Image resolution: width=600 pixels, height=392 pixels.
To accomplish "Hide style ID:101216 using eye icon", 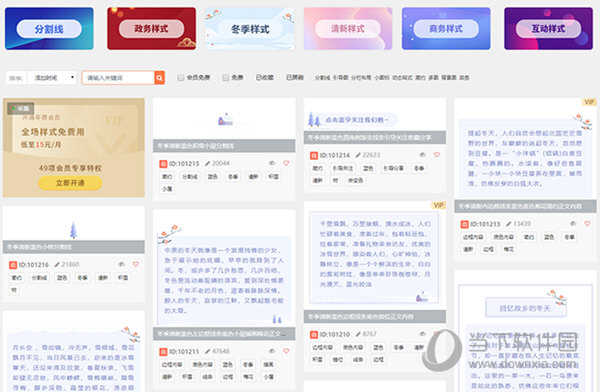I will tap(122, 264).
